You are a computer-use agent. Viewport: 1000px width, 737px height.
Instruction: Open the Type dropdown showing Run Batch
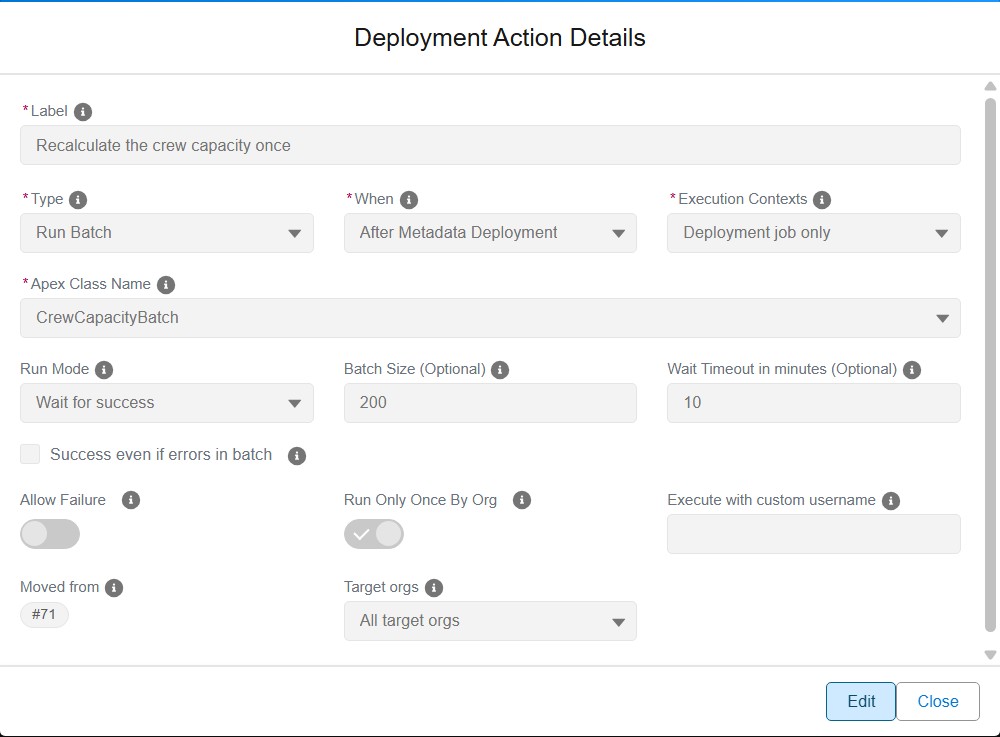(x=167, y=233)
